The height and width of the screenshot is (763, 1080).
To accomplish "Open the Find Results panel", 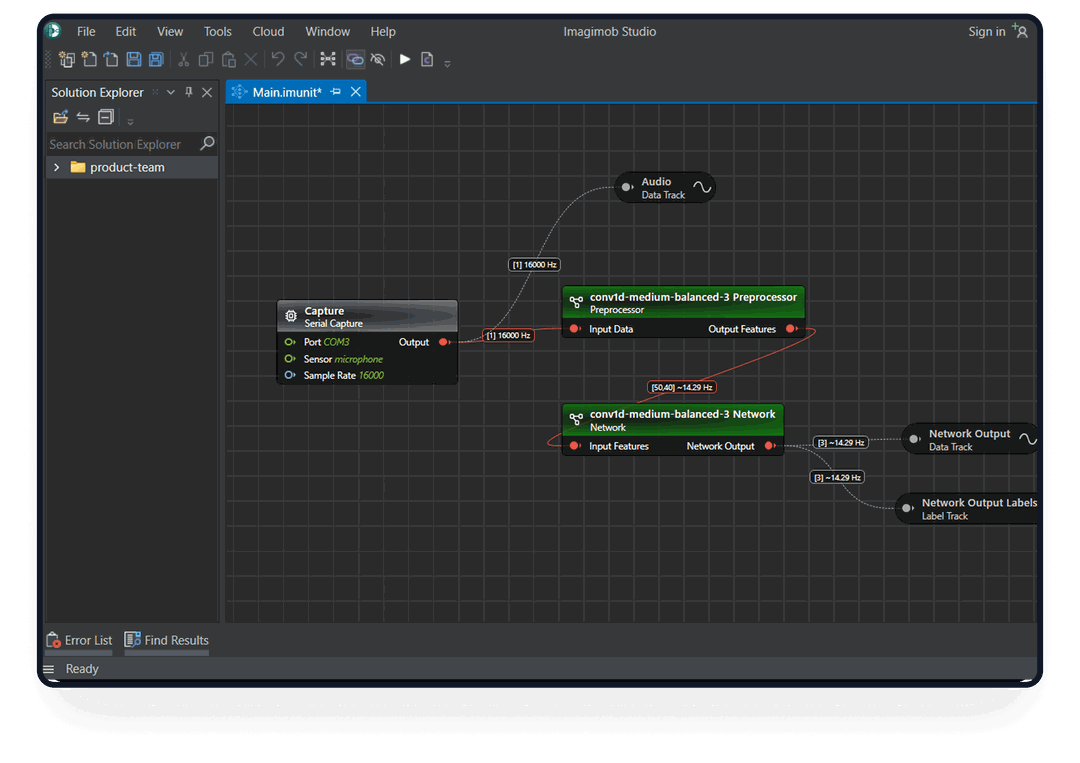I will [x=166, y=640].
